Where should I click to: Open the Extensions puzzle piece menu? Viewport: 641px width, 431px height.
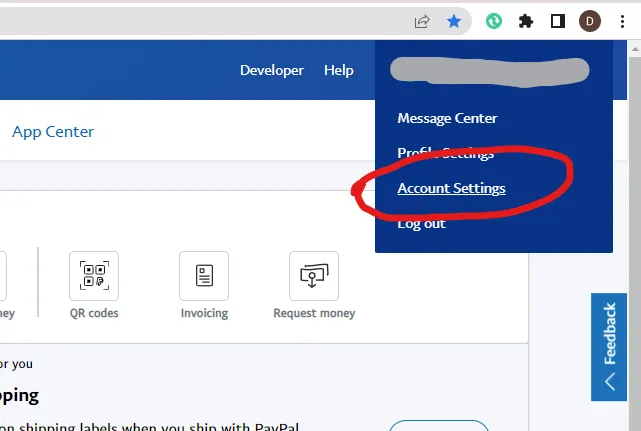tap(526, 21)
